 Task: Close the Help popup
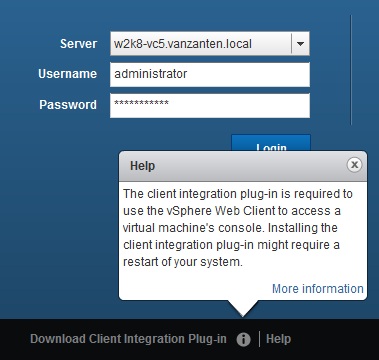pyautogui.click(x=354, y=165)
